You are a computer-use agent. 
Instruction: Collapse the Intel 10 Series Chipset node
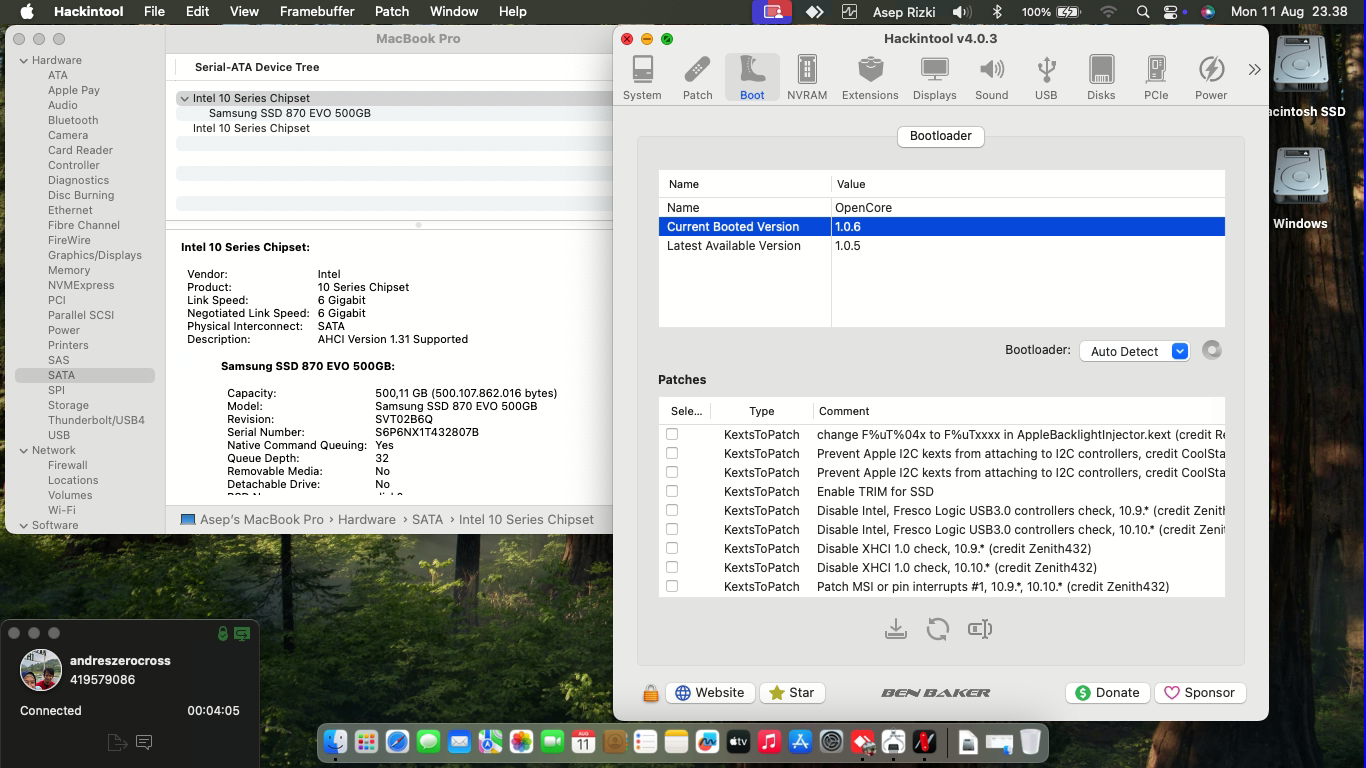[x=184, y=98]
